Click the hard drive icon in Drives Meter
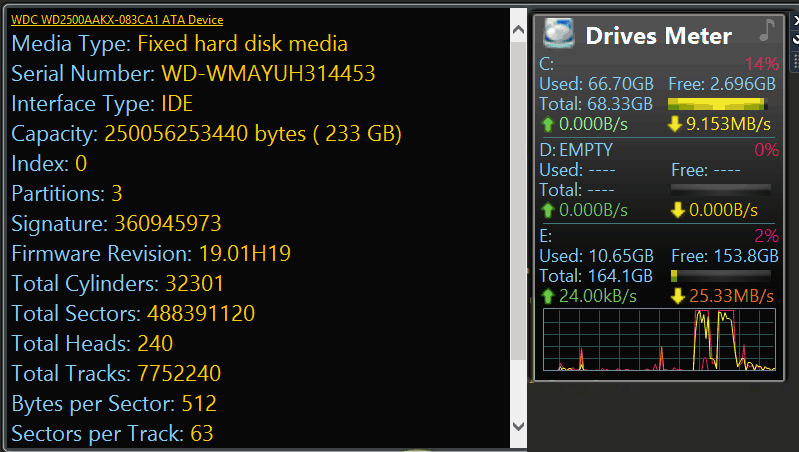This screenshot has width=799, height=452. tap(558, 33)
